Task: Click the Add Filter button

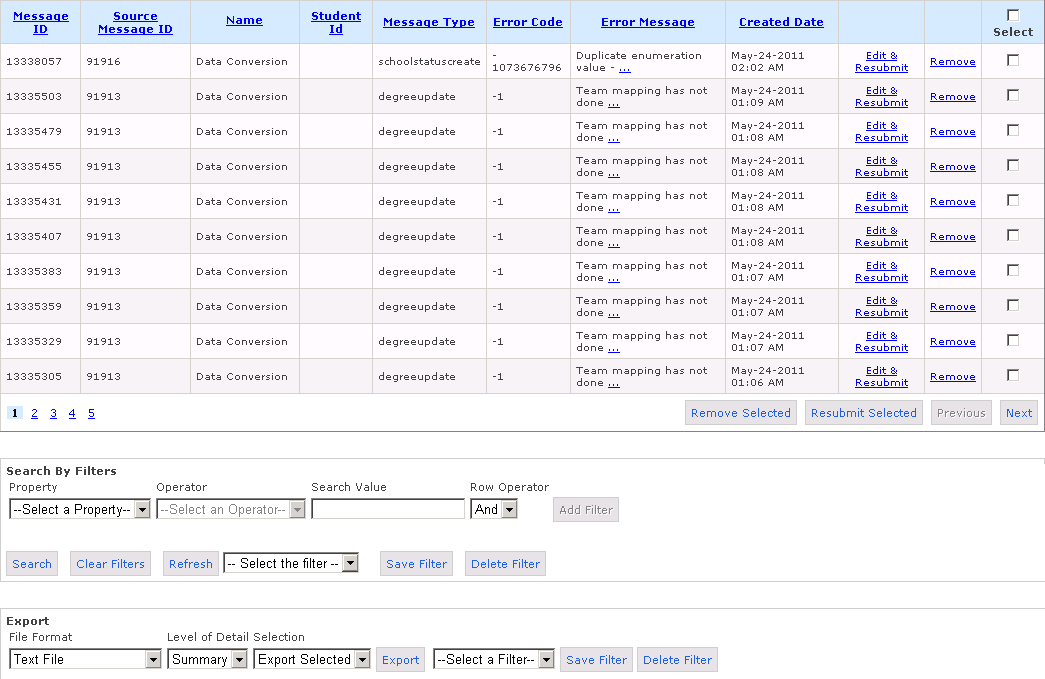Action: click(x=586, y=510)
